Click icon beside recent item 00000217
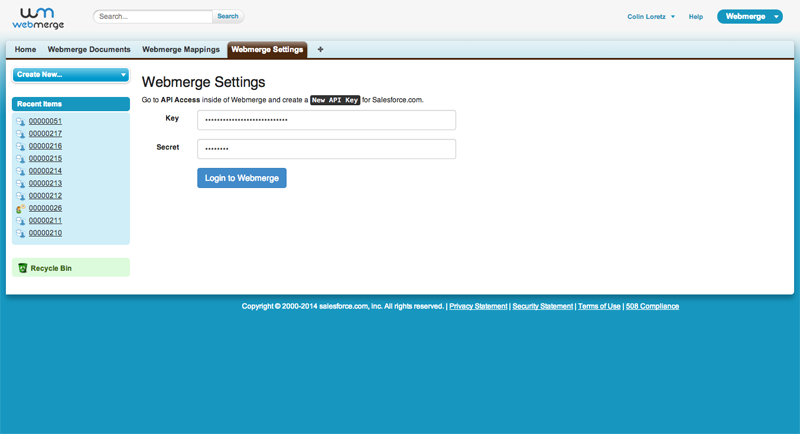The width and height of the screenshot is (800, 434). click(x=20, y=134)
